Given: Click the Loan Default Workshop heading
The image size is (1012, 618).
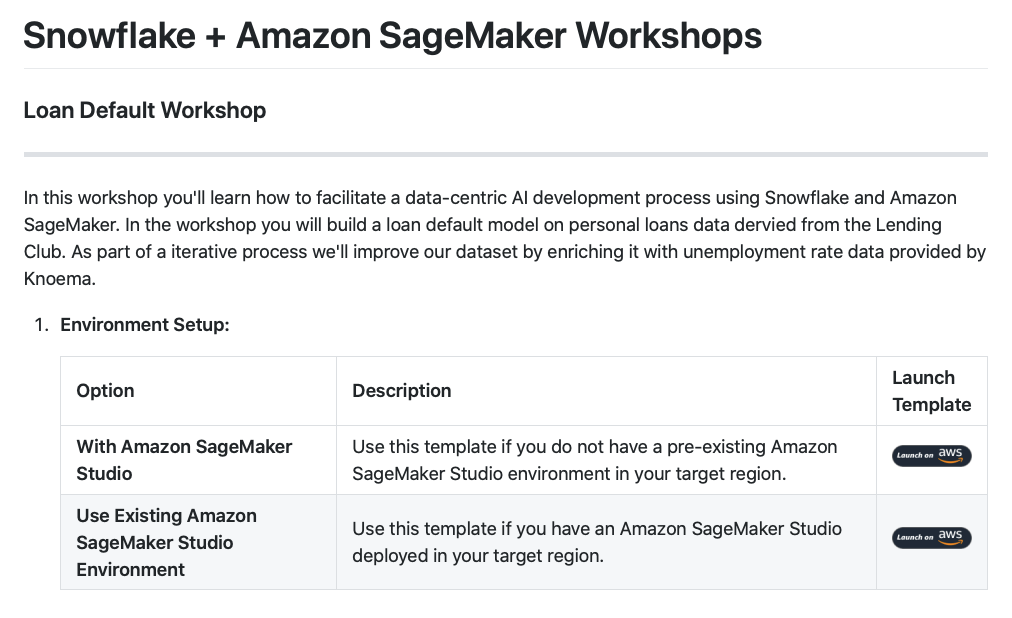Looking at the screenshot, I should 145,110.
